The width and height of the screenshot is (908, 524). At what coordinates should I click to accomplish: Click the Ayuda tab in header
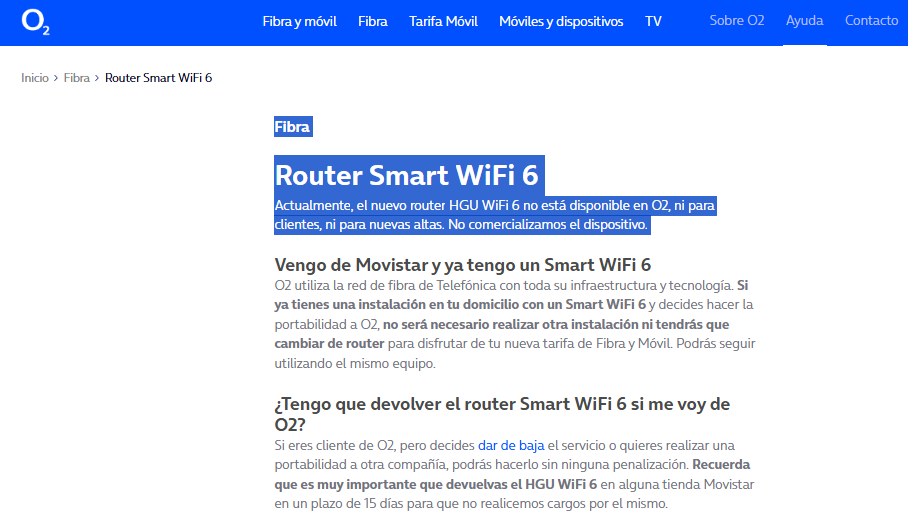tap(804, 20)
